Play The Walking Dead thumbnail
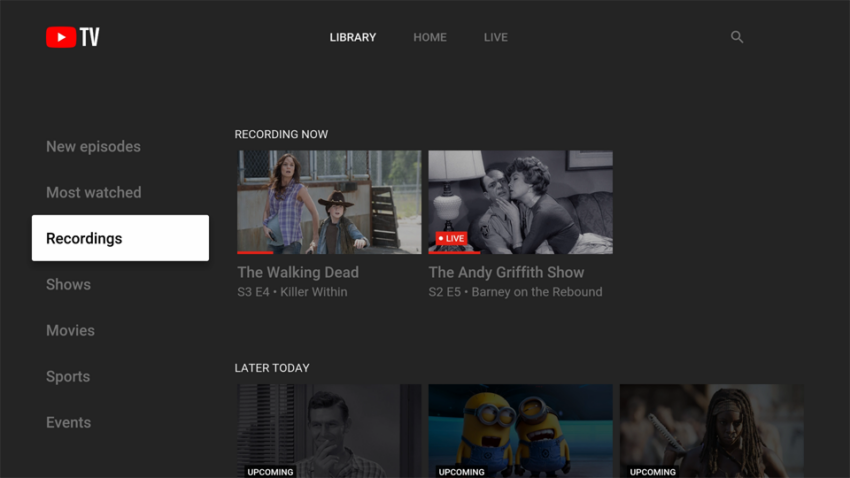The height and width of the screenshot is (478, 850). coord(329,202)
